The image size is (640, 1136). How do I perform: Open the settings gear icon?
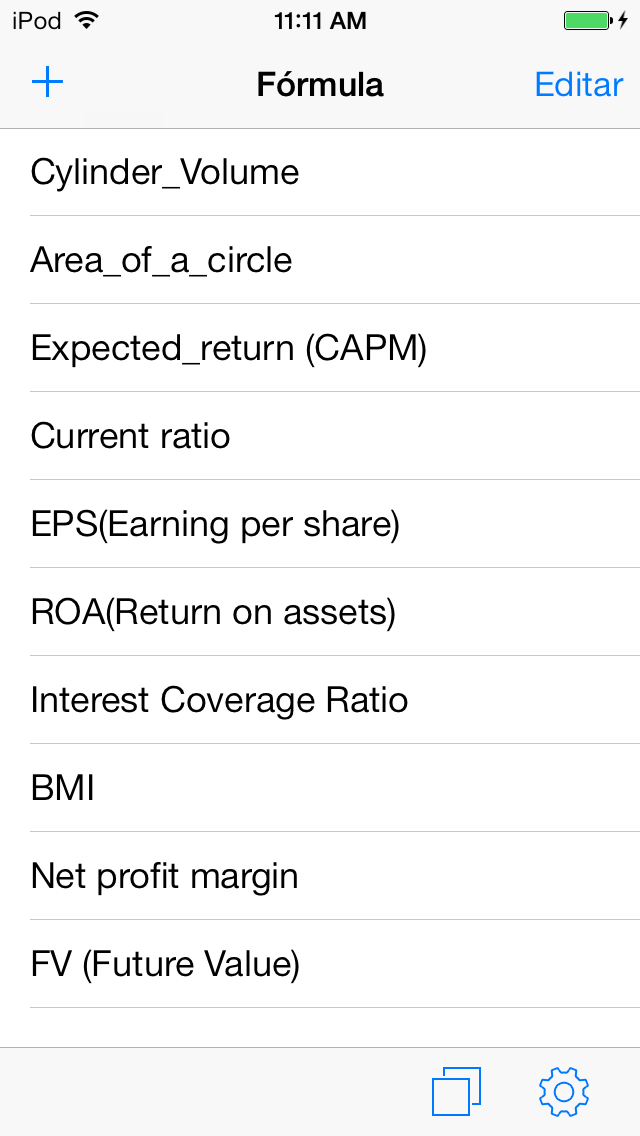pyautogui.click(x=563, y=1091)
